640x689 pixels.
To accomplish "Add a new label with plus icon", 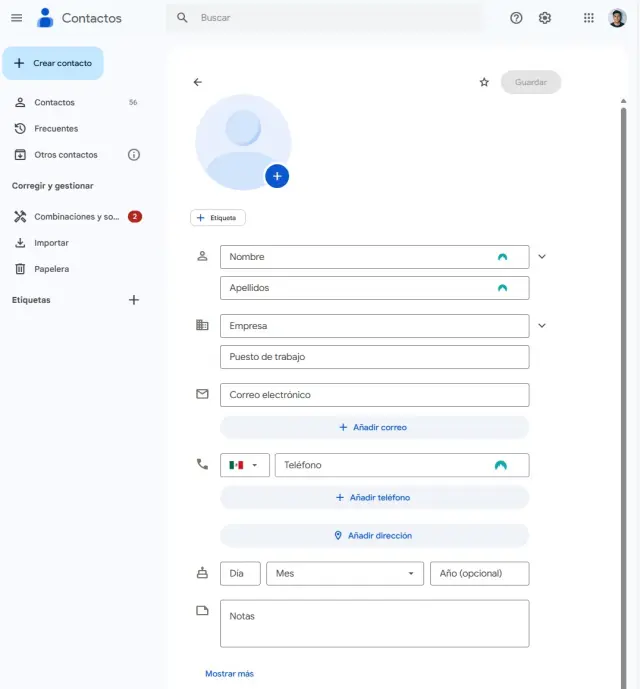I will (x=134, y=299).
